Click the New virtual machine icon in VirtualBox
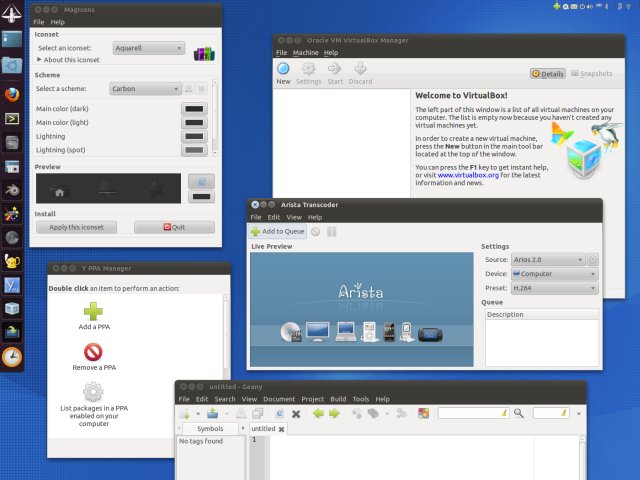 pos(283,70)
